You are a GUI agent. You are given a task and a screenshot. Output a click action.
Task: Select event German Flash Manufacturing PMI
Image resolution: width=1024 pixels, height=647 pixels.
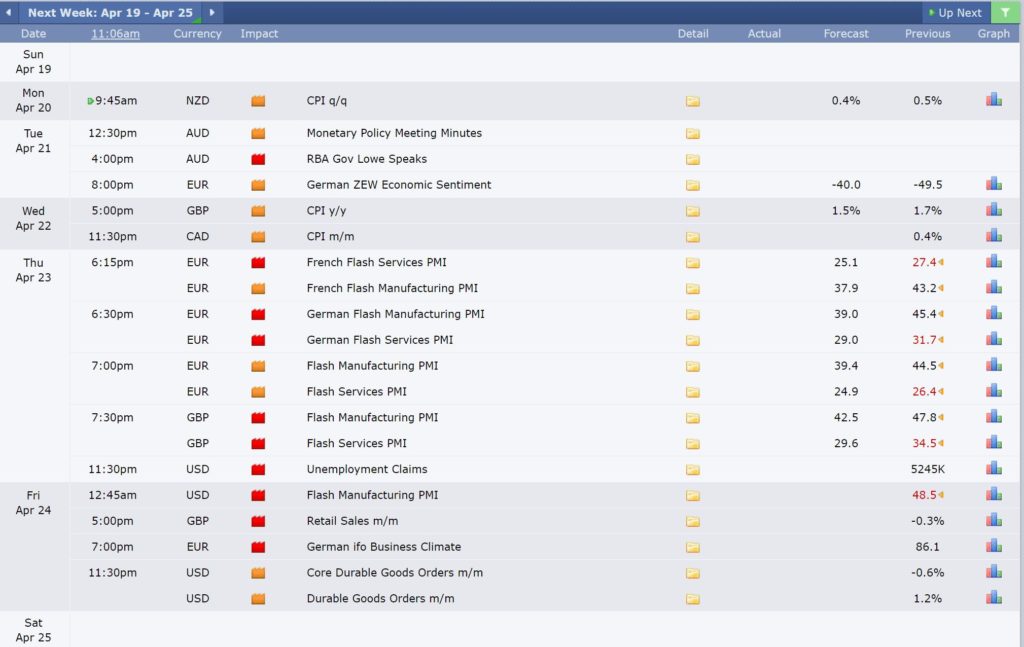[395, 314]
